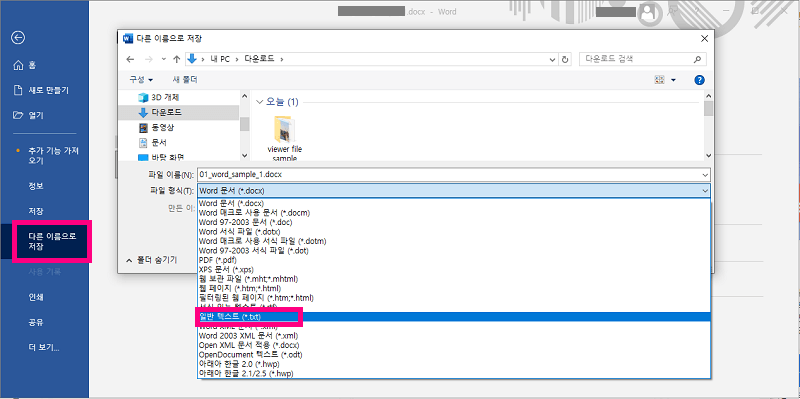Click the dialog back navigation arrow
This screenshot has width=800, height=399.
click(x=130, y=59)
